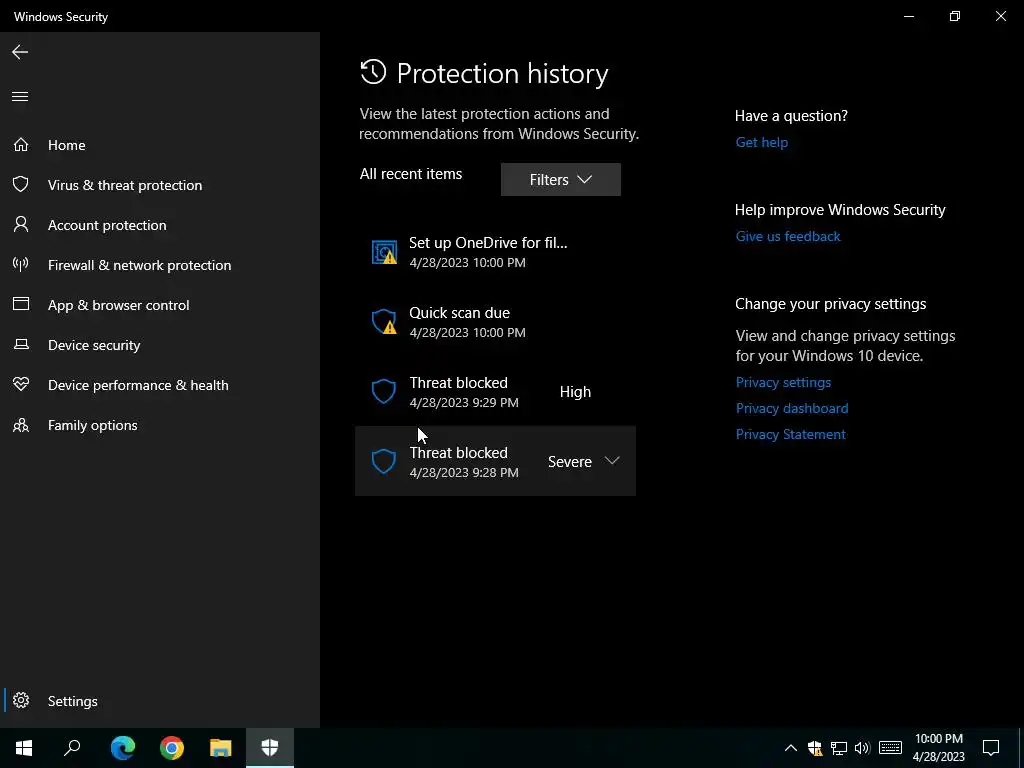Open the hamburger navigation menu
This screenshot has height=768, width=1024.
pos(20,97)
